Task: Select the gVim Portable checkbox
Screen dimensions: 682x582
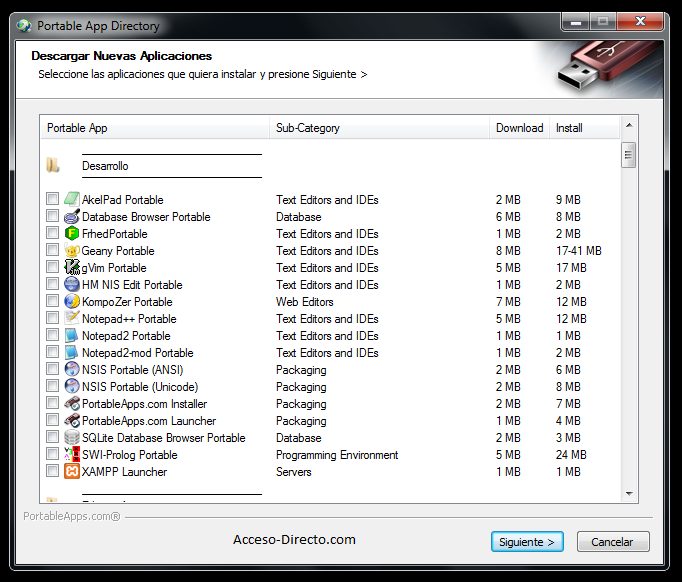Action: (x=52, y=267)
